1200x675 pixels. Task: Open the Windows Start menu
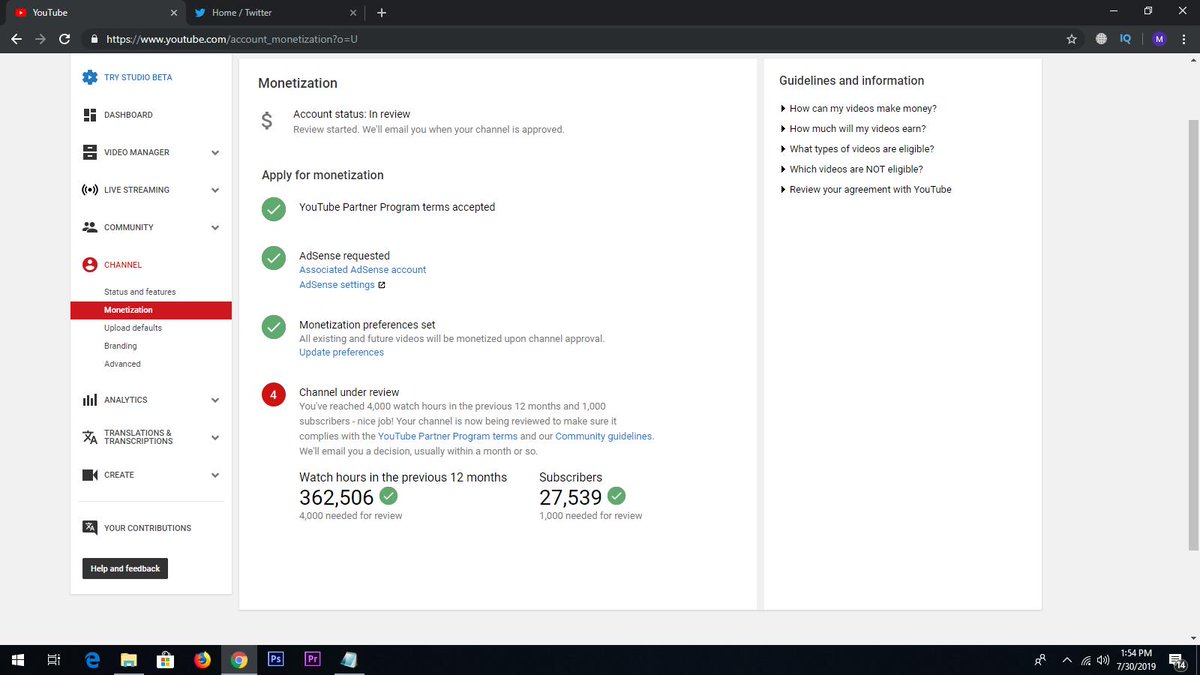click(17, 659)
